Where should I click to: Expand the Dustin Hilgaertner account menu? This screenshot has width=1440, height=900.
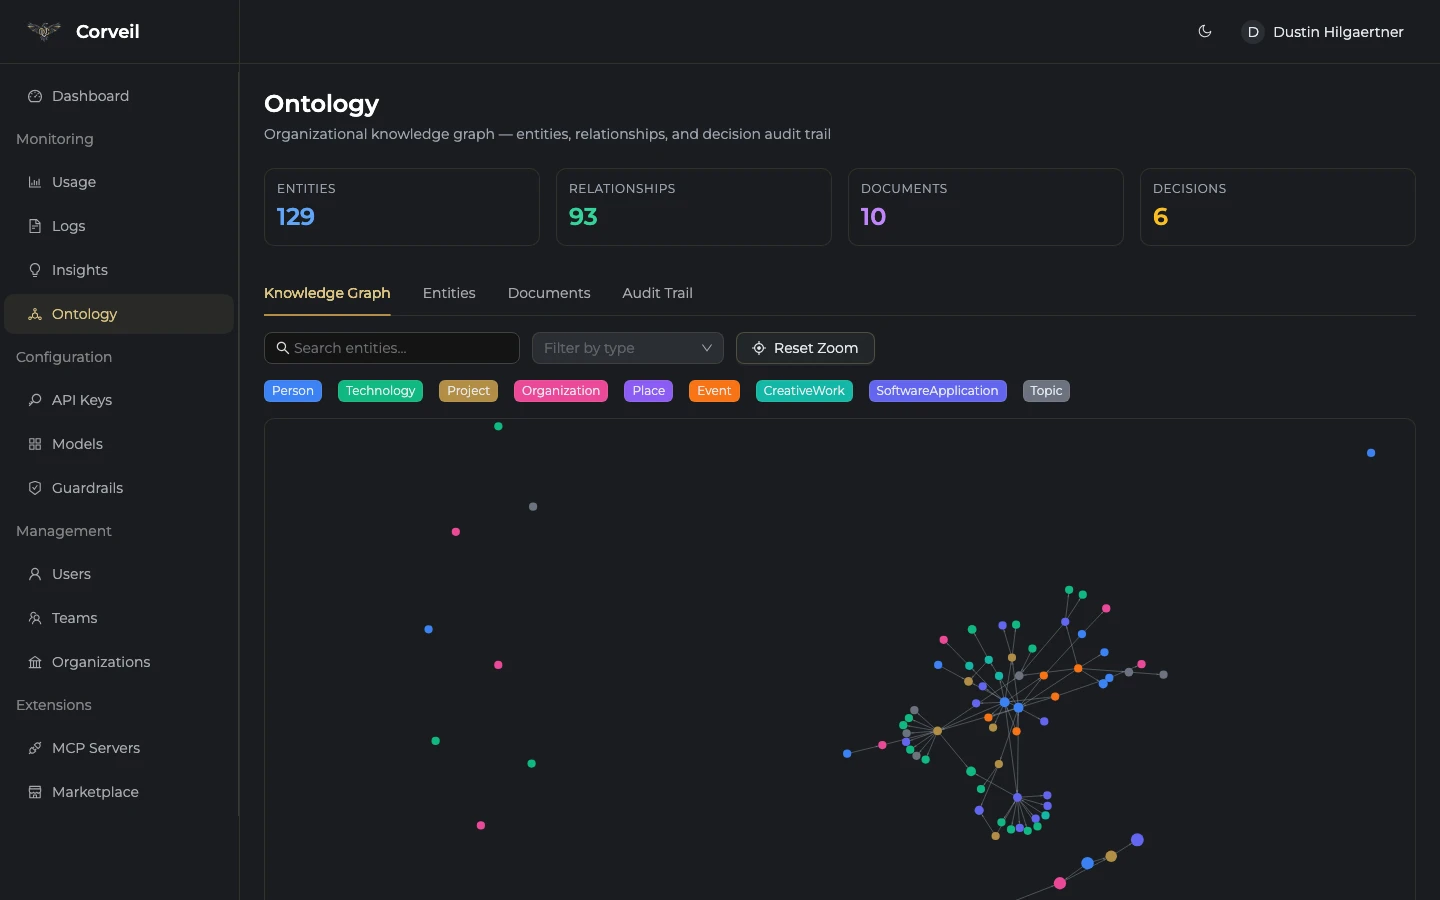coord(1322,32)
